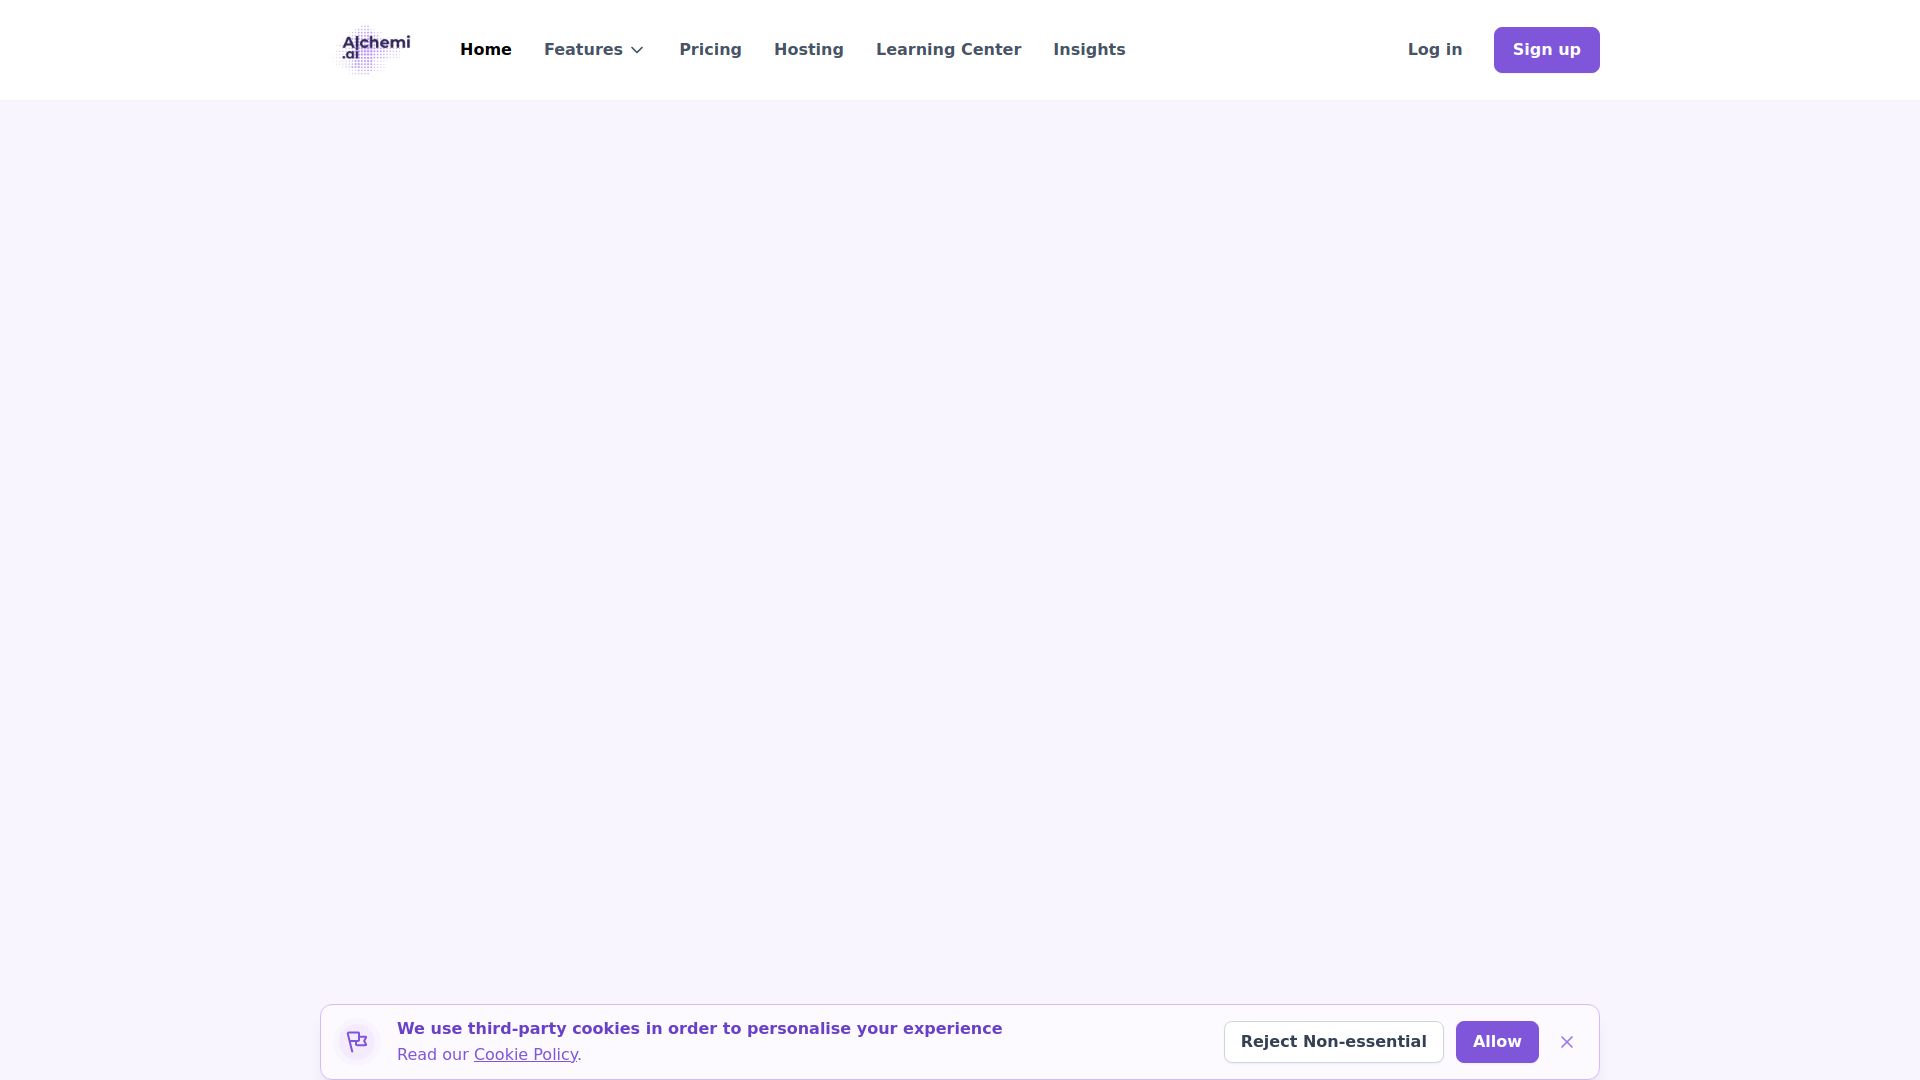Click the "Read our" text in banner
This screenshot has height=1080, width=1920.
[x=432, y=1055]
